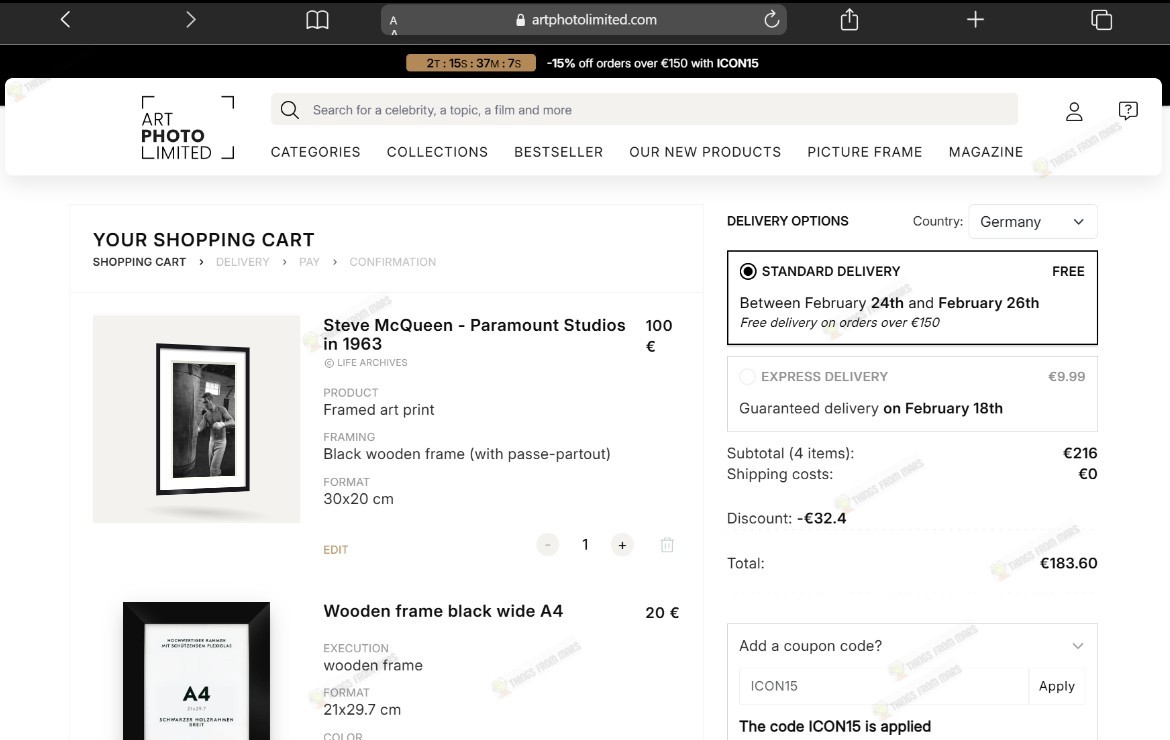Click the '21x29.7 cm' format value
The height and width of the screenshot is (740, 1170).
[x=362, y=709]
